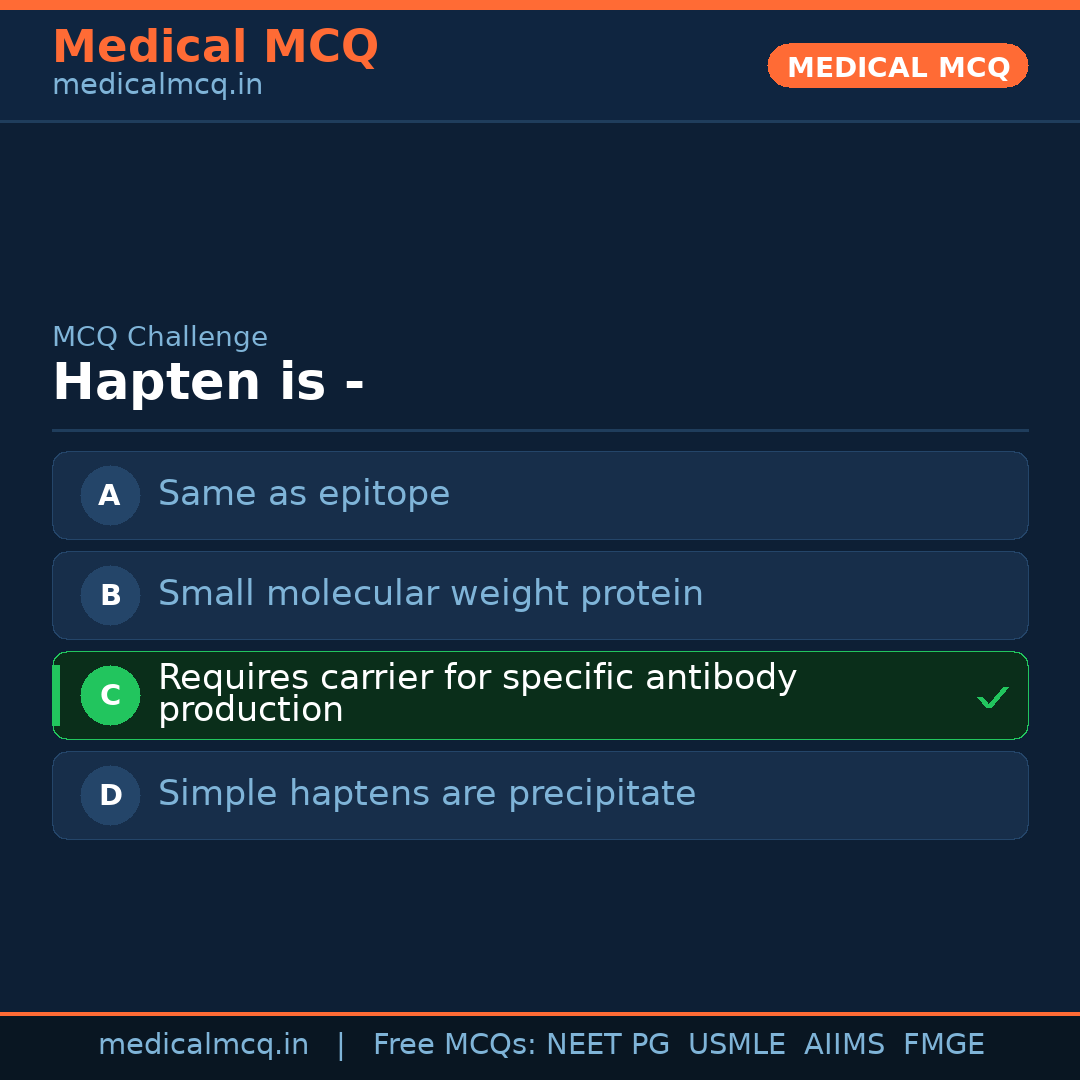The height and width of the screenshot is (1080, 1080).
Task: Select answer 'Small molecular weight protein'
Action: click(x=430, y=594)
